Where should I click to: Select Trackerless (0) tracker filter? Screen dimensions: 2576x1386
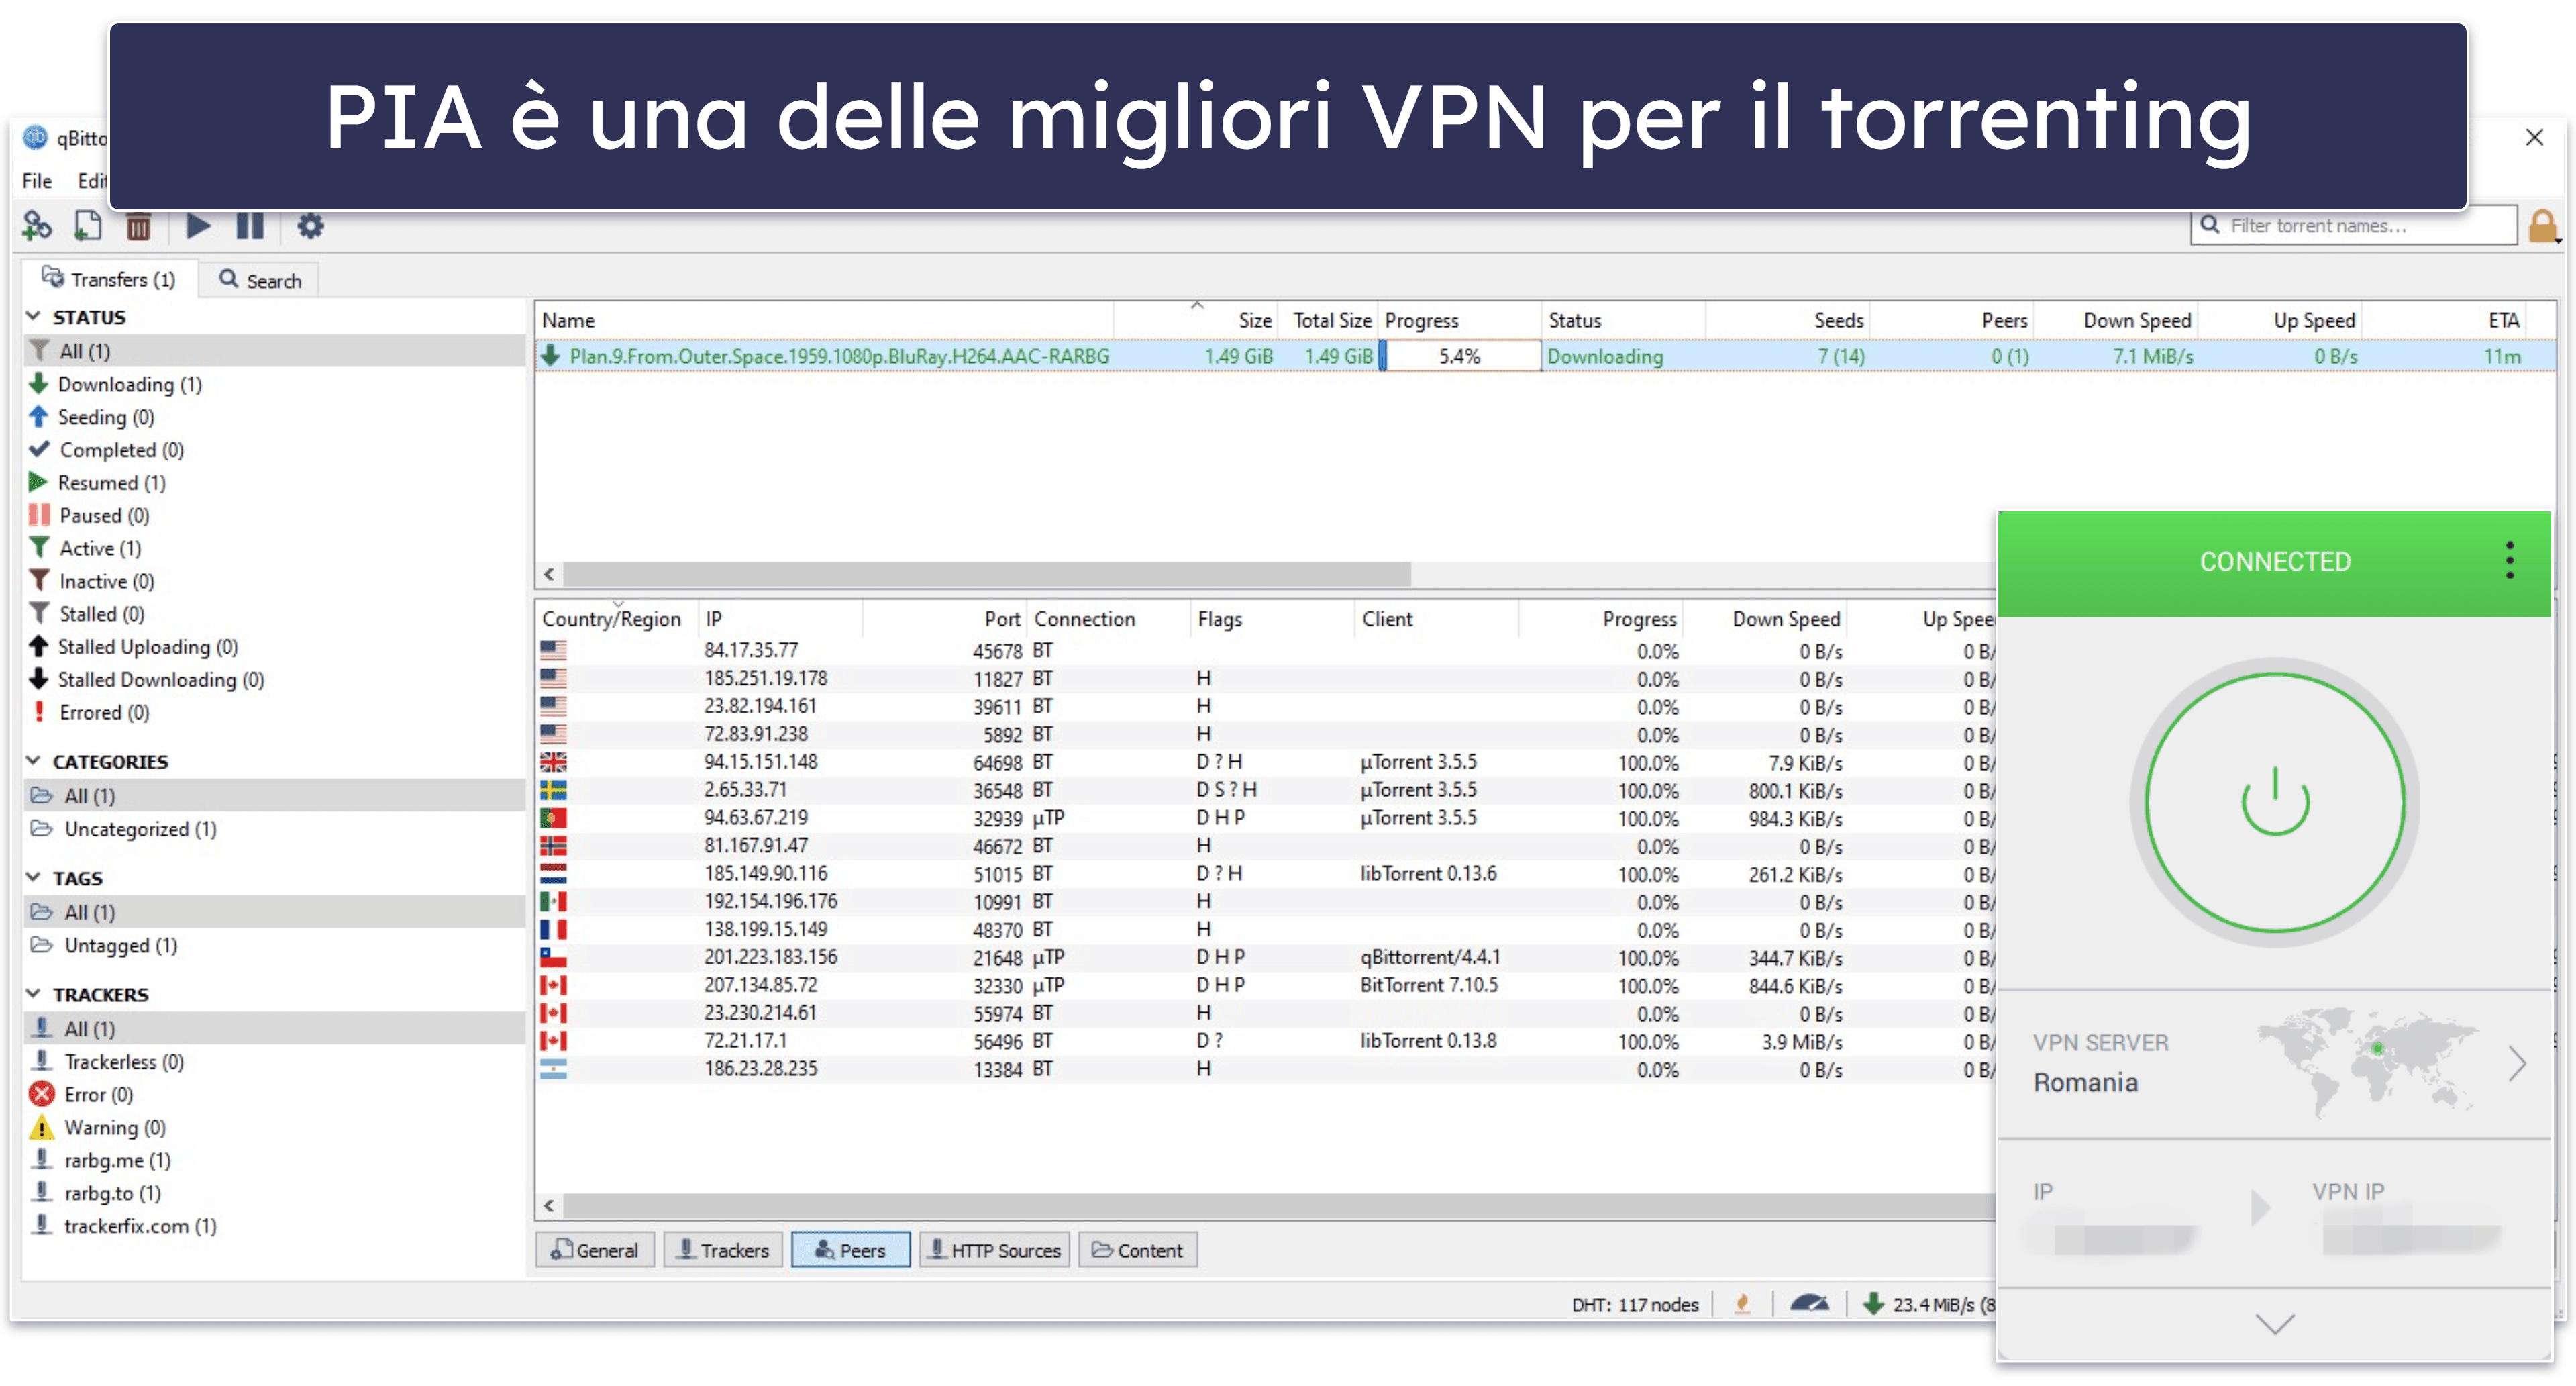point(108,1062)
